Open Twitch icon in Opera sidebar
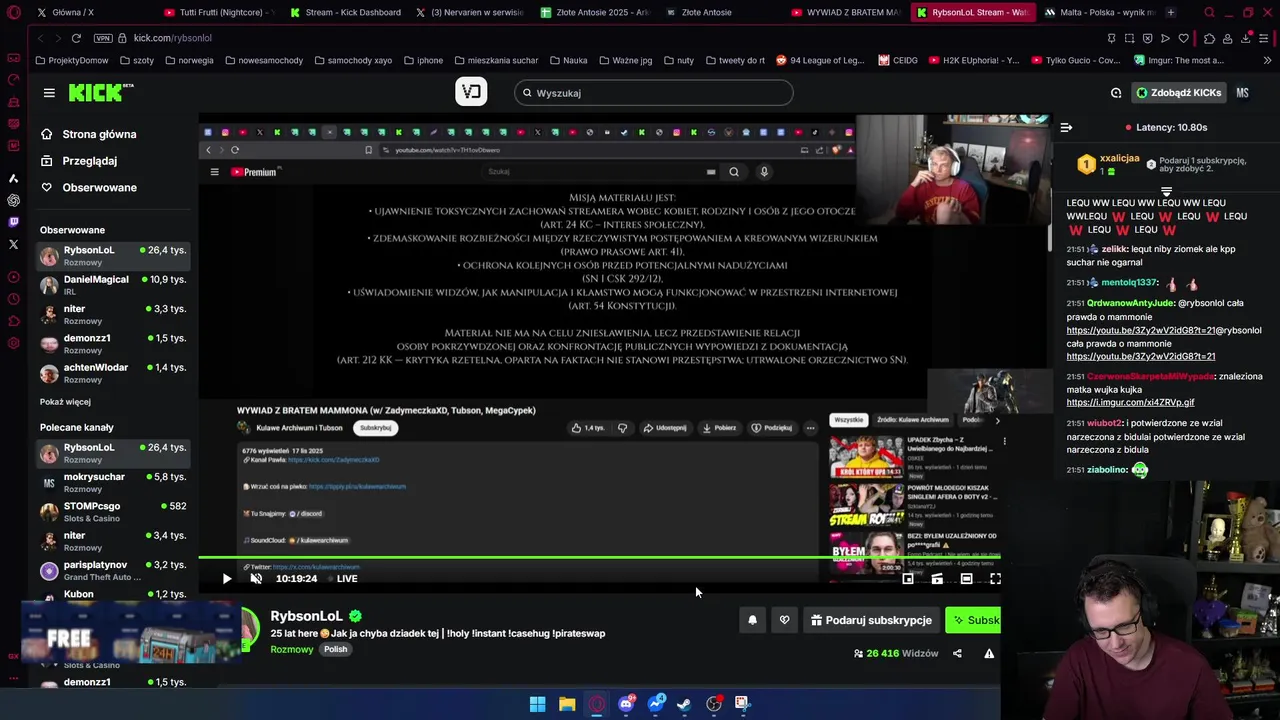Viewport: 1280px width, 720px height. pyautogui.click(x=13, y=222)
